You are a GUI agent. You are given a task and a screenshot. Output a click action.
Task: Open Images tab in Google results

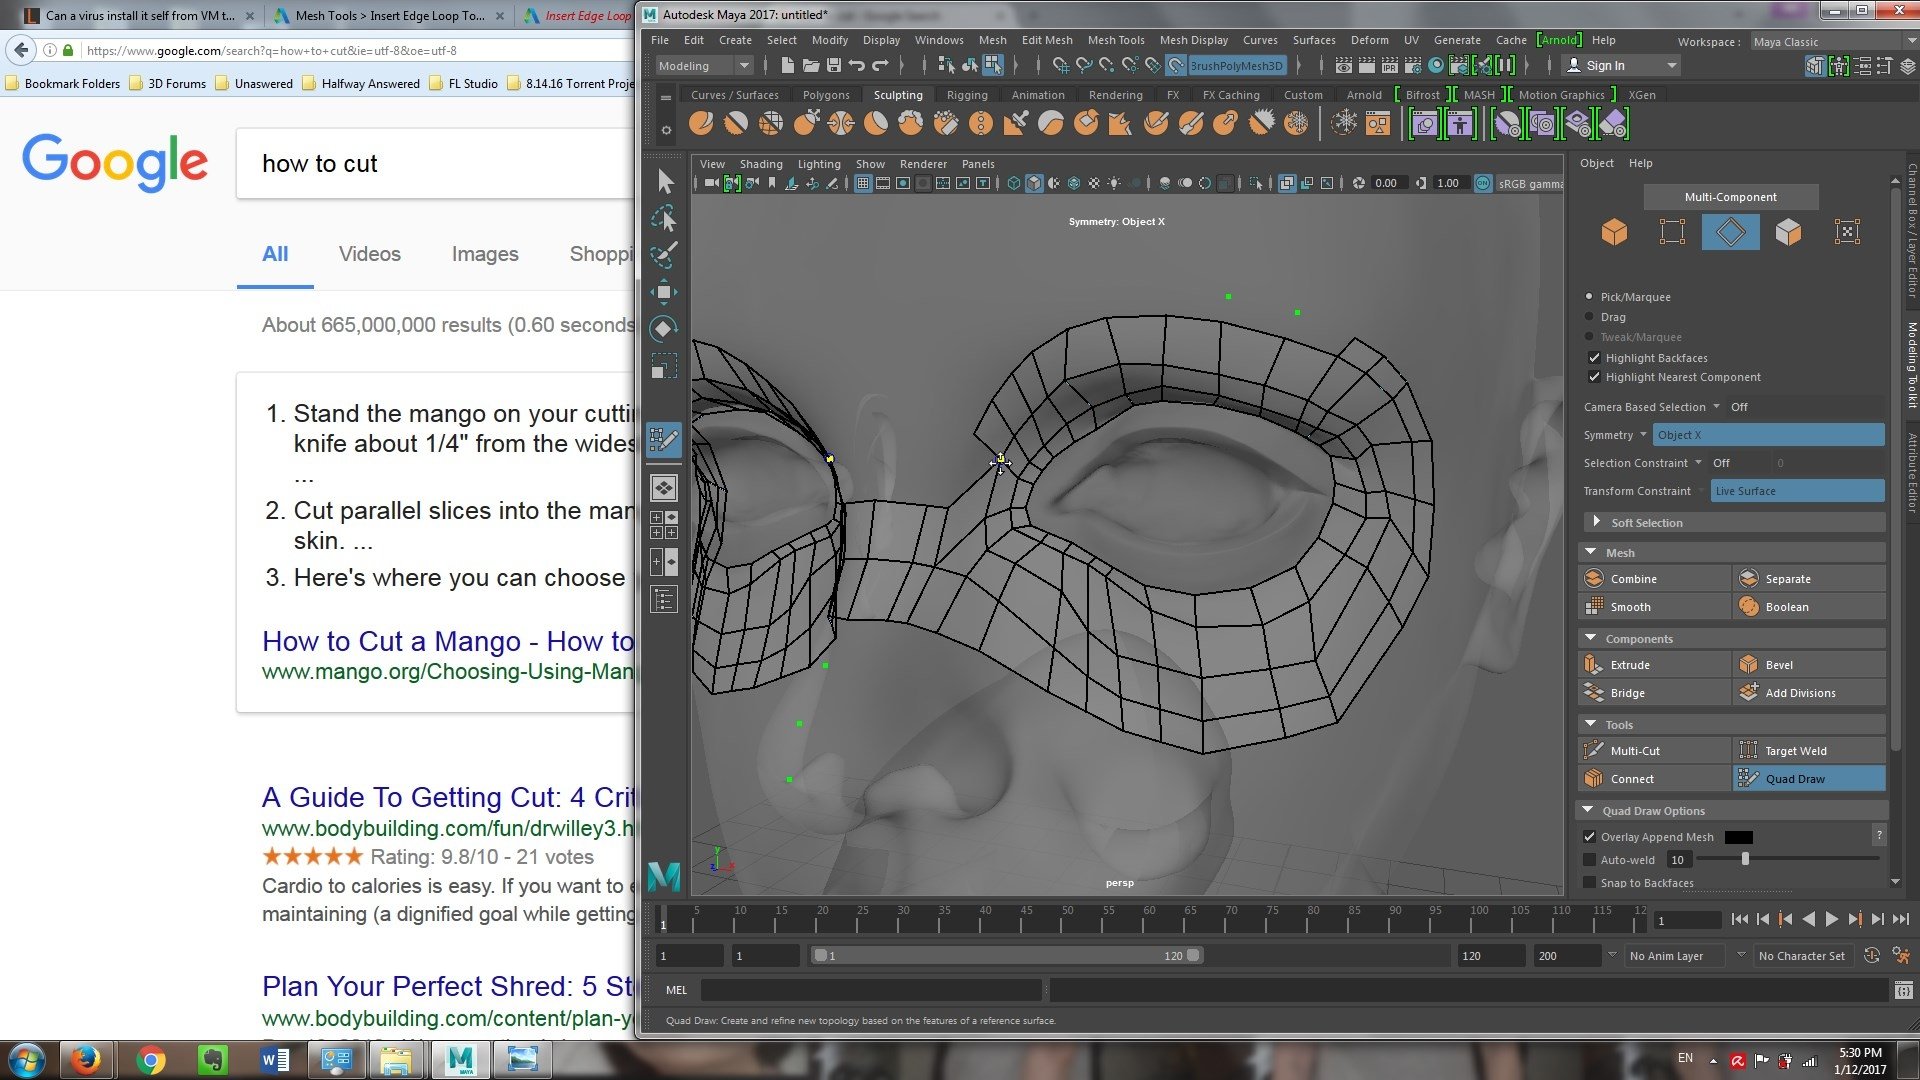click(x=485, y=254)
